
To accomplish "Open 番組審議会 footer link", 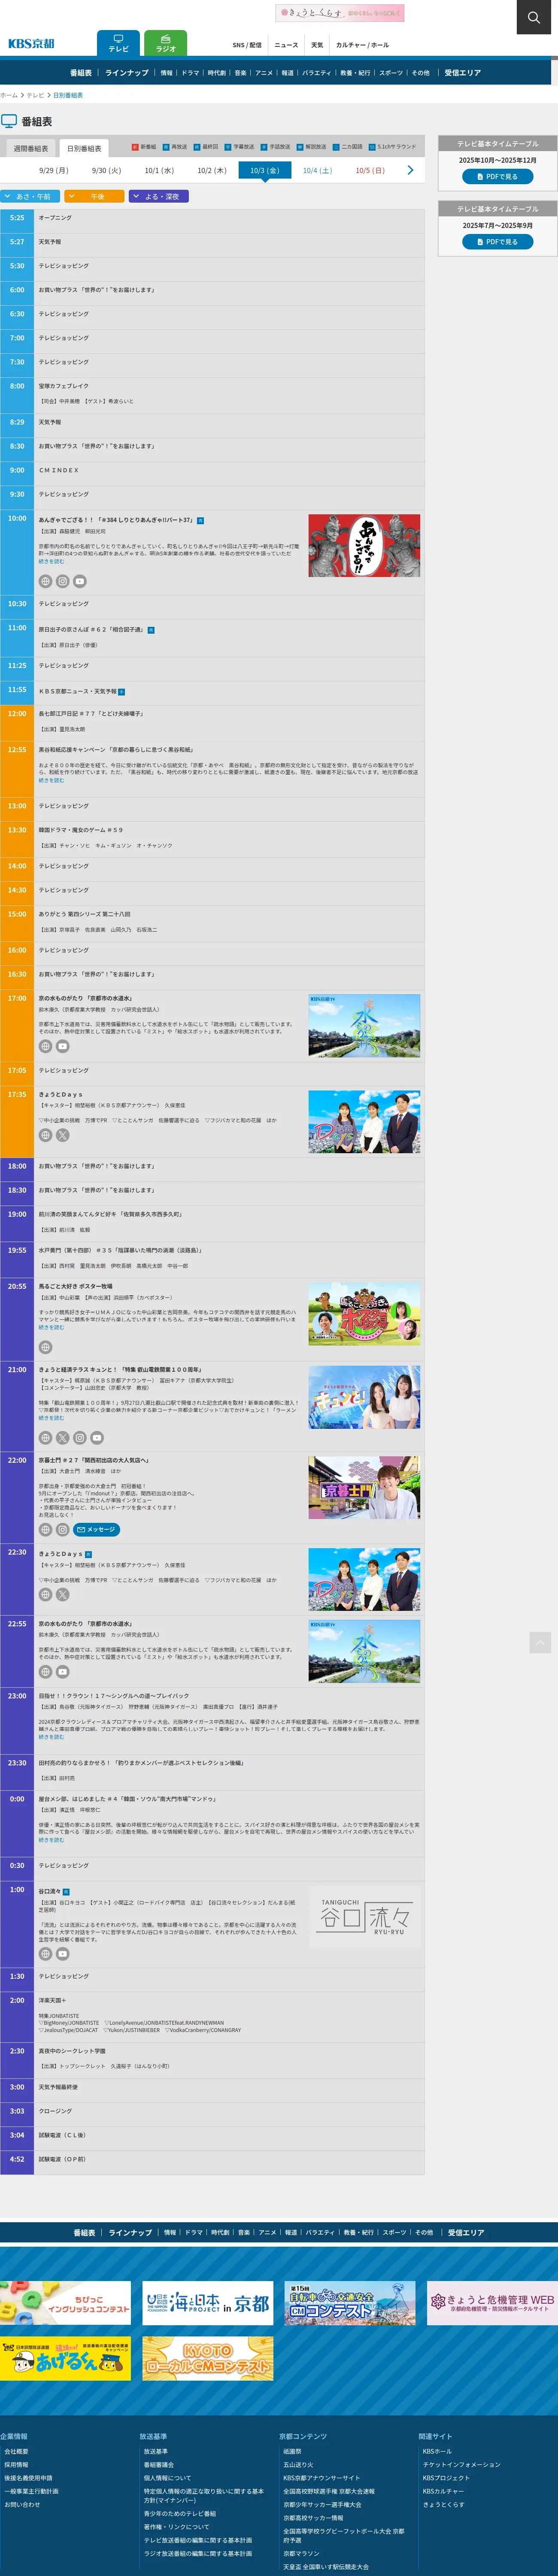I will click(x=158, y=2464).
